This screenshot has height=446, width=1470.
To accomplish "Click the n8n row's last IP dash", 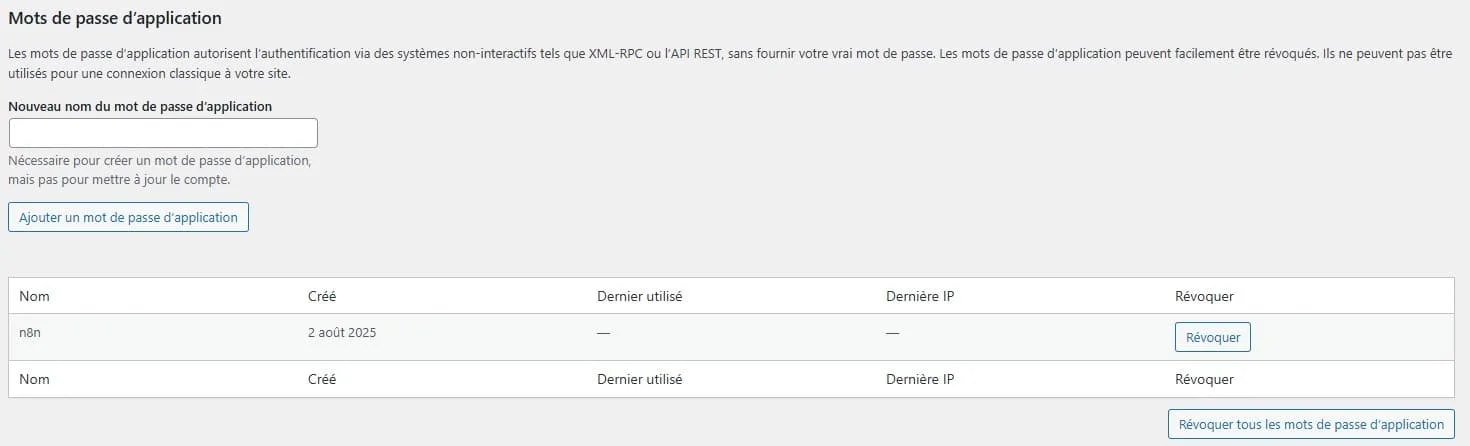I will tap(892, 333).
